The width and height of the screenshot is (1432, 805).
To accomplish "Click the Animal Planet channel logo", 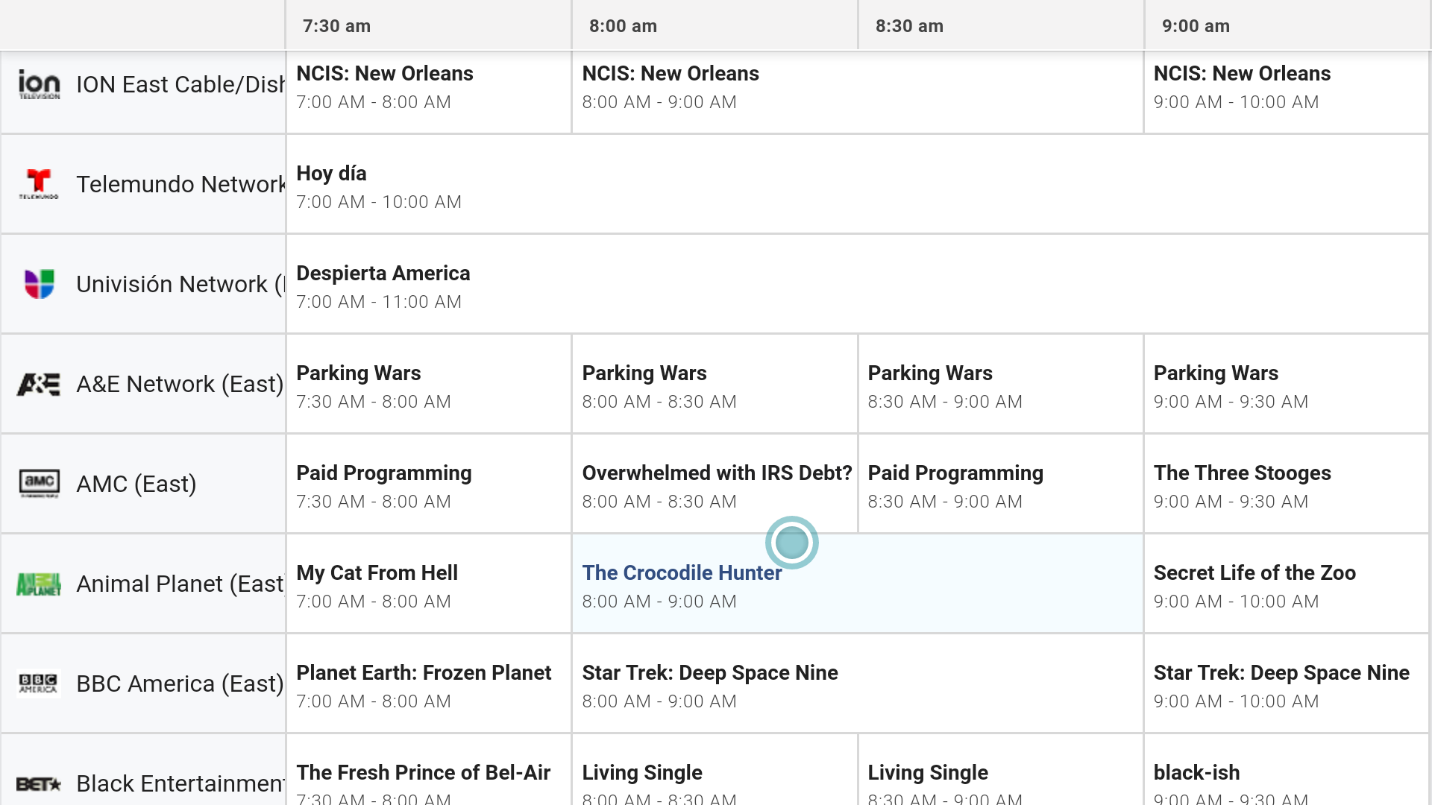I will click(39, 584).
